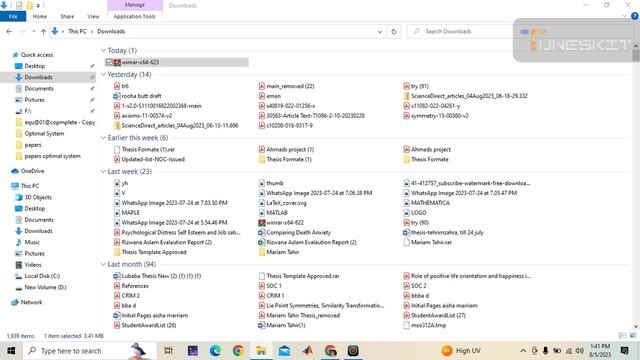Switch to details view layout icon
This screenshot has width=640, height=360.
[622, 336]
